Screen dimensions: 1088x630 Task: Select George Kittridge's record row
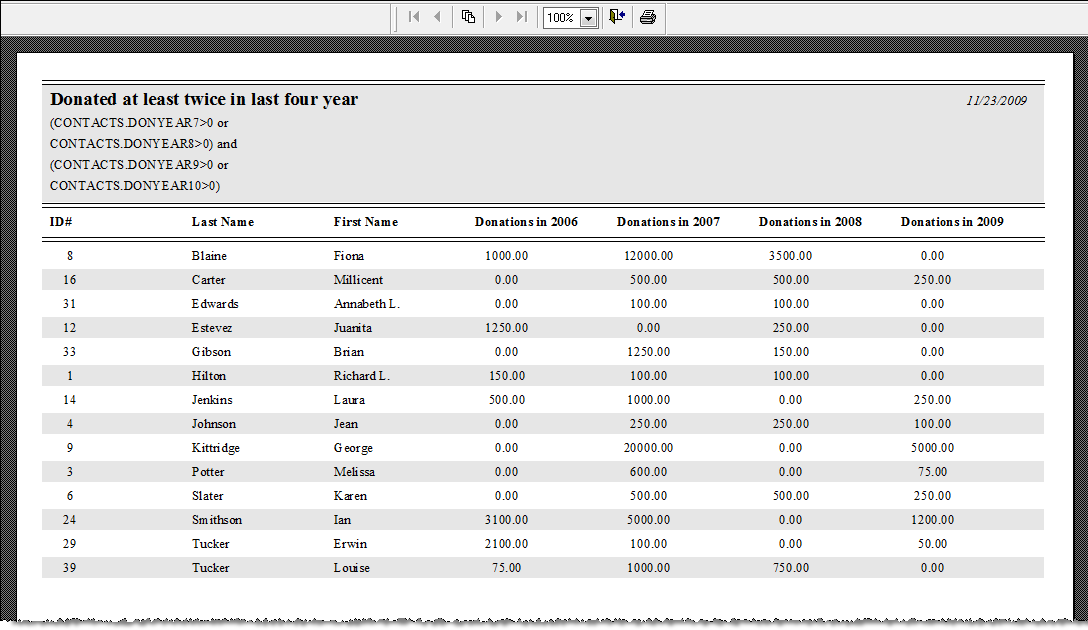pyautogui.click(x=400, y=447)
